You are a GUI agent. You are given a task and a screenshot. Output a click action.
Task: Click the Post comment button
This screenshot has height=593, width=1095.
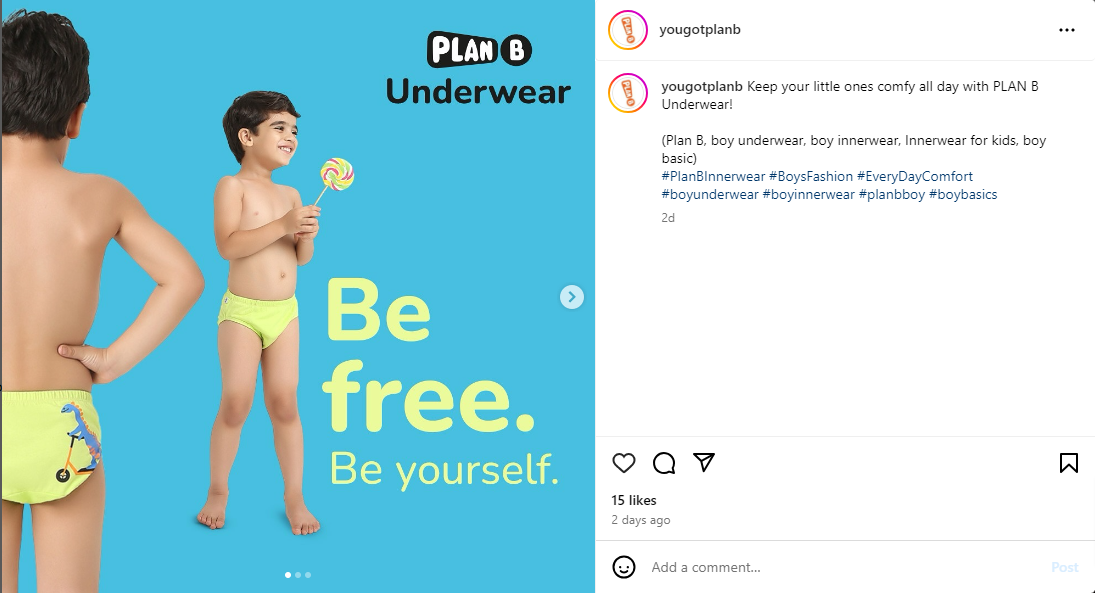[1064, 567]
